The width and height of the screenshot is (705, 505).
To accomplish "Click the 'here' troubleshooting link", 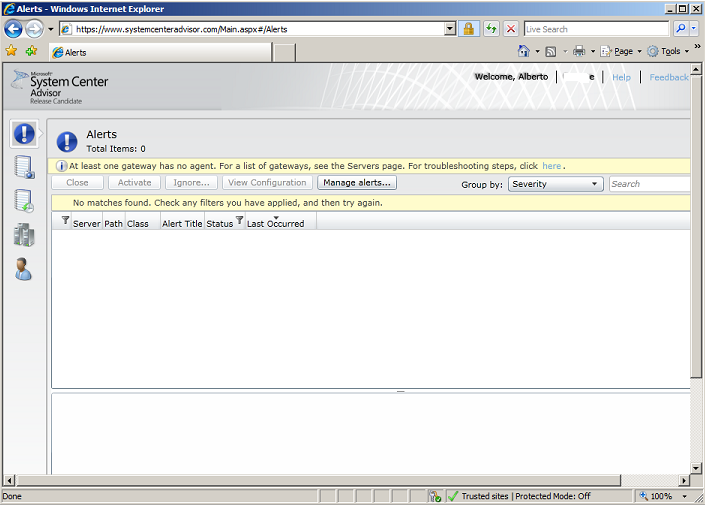I will [551, 166].
